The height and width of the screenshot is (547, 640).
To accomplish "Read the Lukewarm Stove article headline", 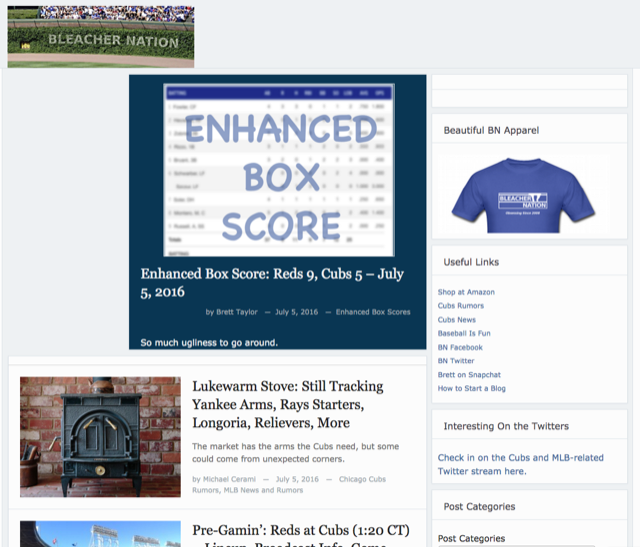I will point(288,404).
